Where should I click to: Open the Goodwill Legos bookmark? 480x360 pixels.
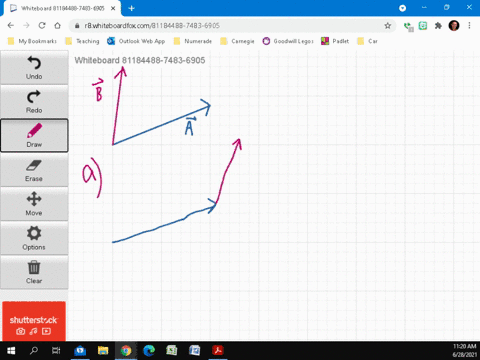click(x=288, y=41)
